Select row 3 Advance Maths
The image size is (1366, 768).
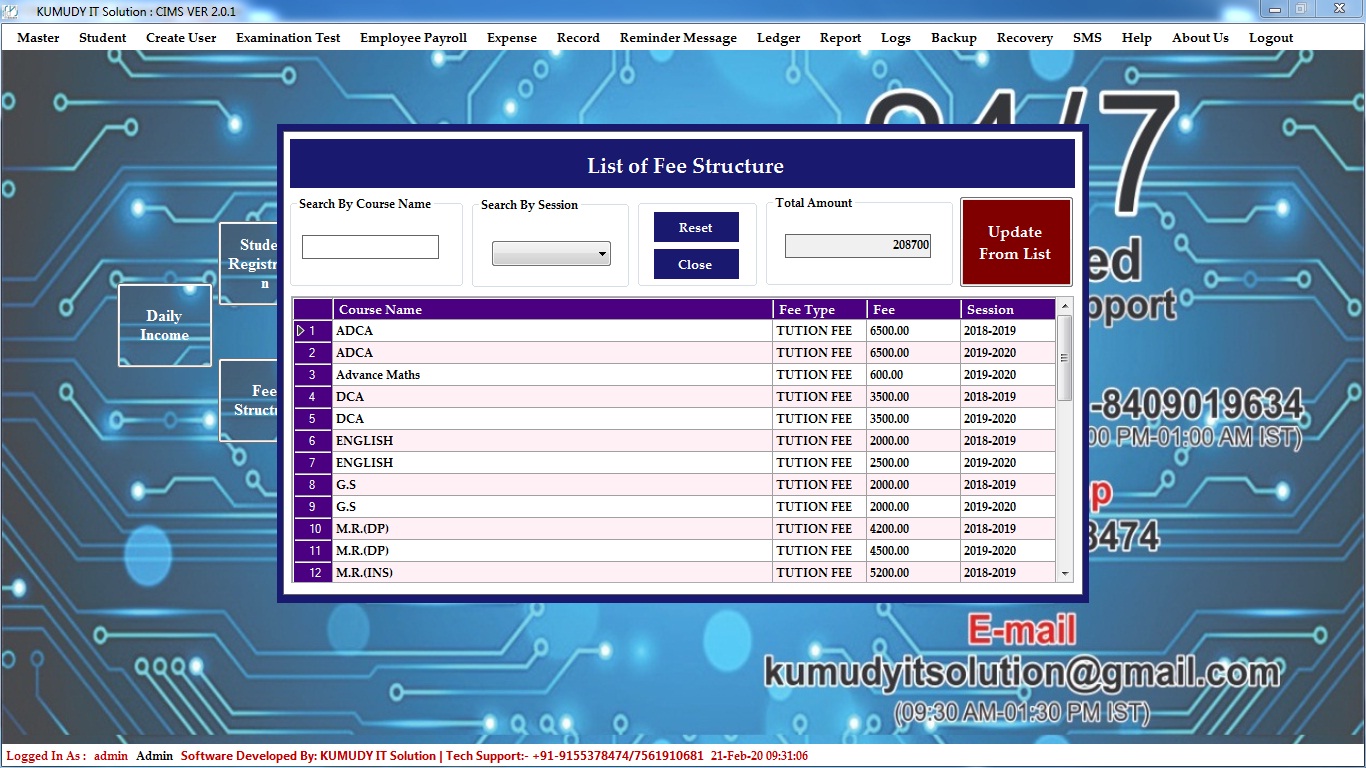[x=552, y=375]
